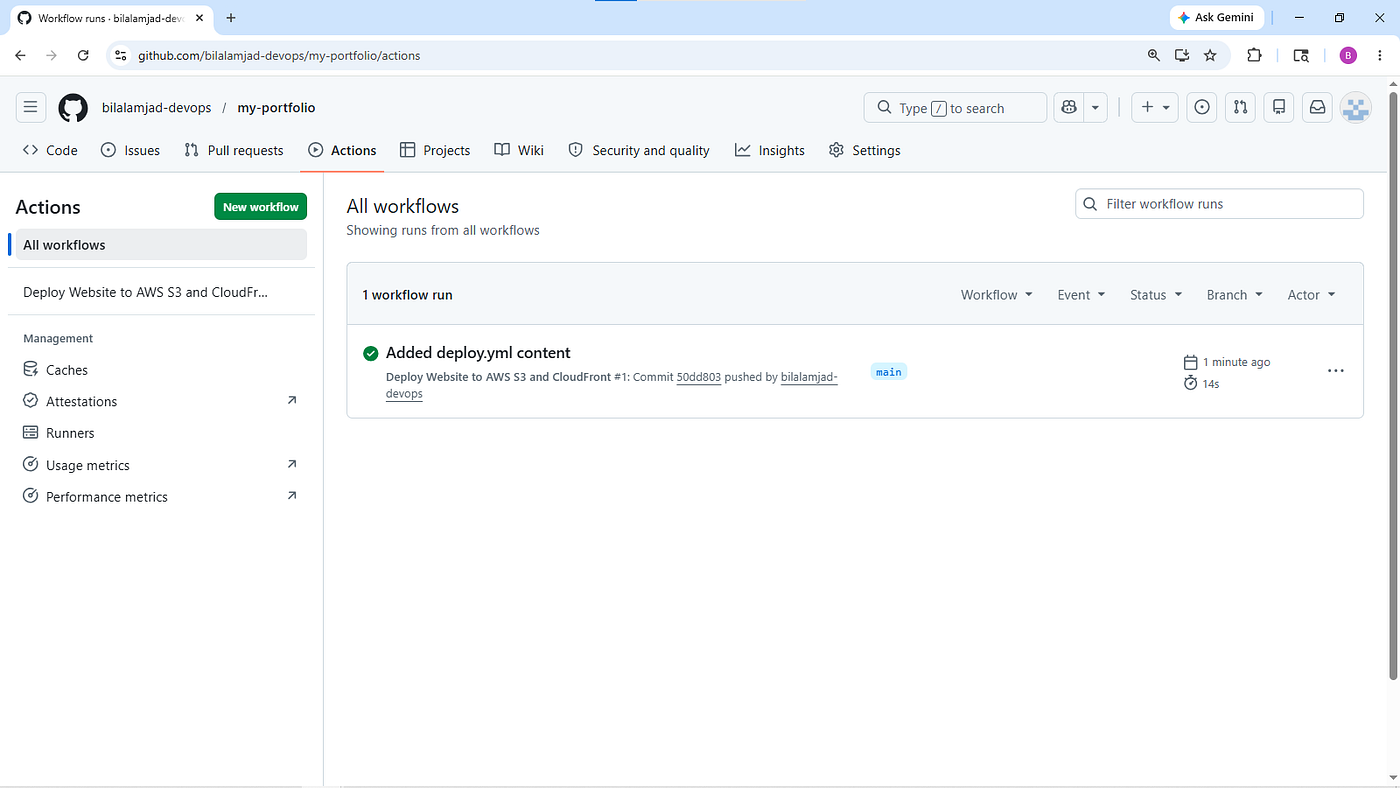Viewport: 1400px width, 788px height.
Task: Open the Issues shortcut icon in header
Action: [1203, 108]
